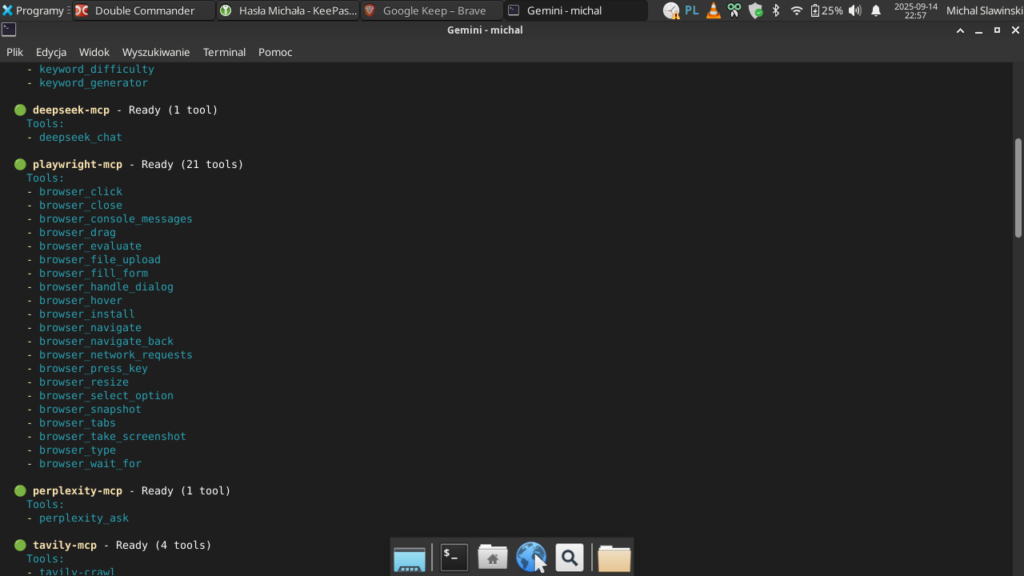Click the scissors screenshot tray icon
Screen dimensions: 1024x576
tap(734, 11)
